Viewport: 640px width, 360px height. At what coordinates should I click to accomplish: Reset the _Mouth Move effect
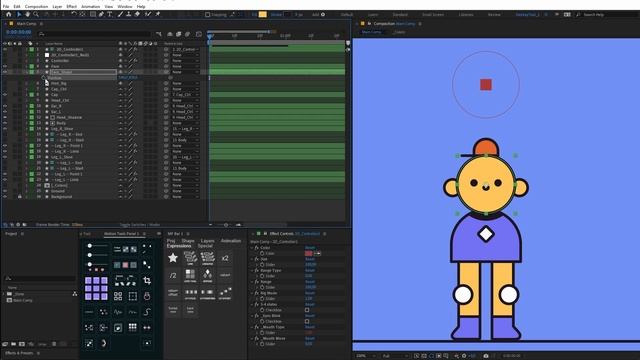point(310,338)
